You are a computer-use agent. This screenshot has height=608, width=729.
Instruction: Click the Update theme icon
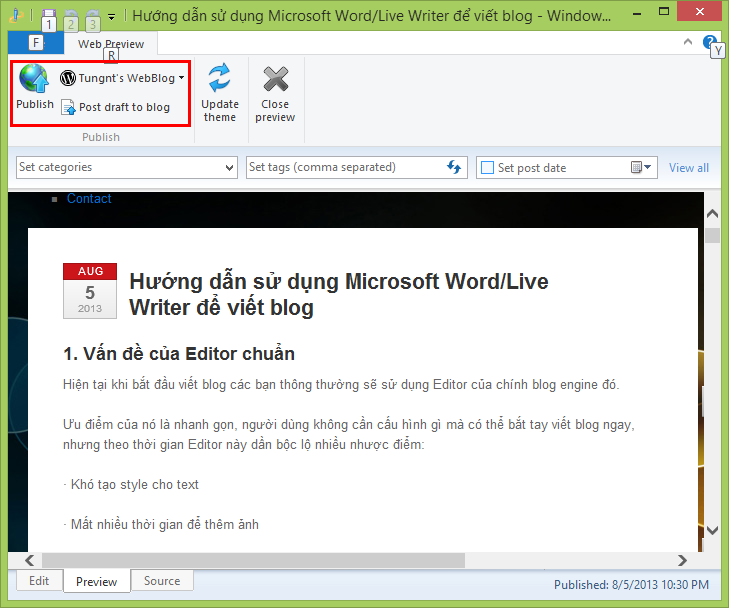(x=219, y=78)
